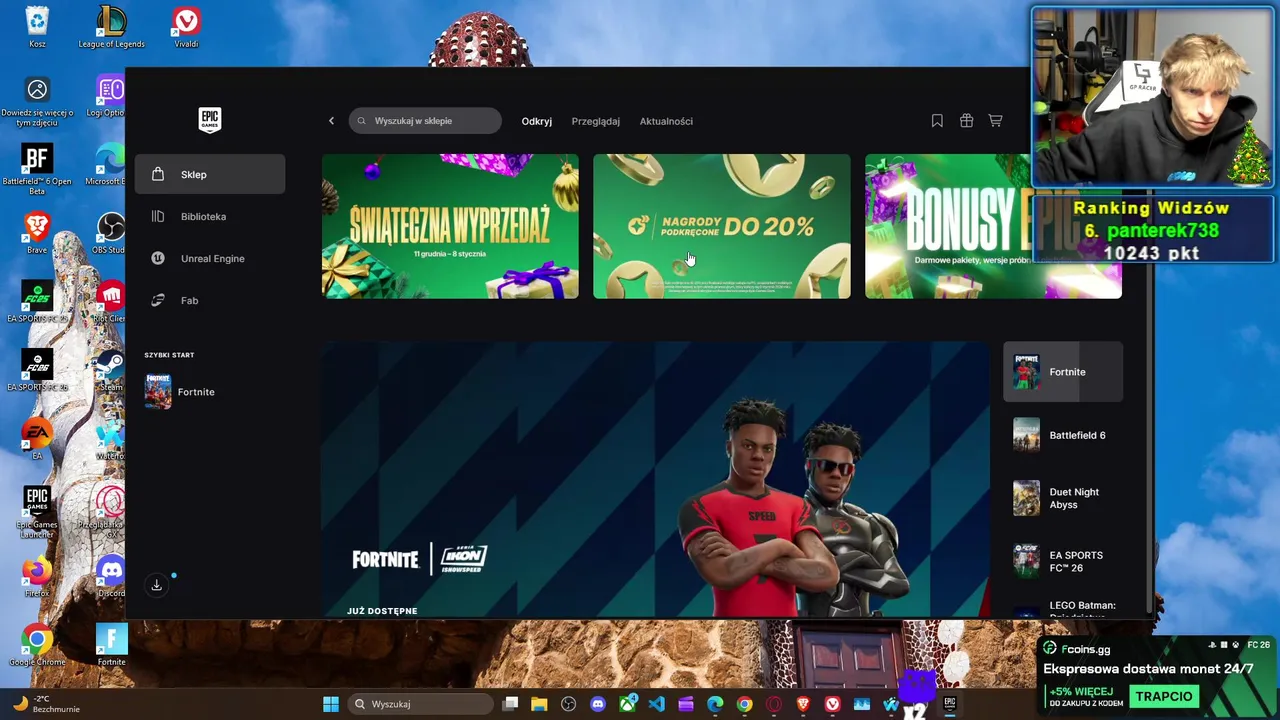
Task: Open the Firefox desktop shortcut
Action: [x=37, y=577]
